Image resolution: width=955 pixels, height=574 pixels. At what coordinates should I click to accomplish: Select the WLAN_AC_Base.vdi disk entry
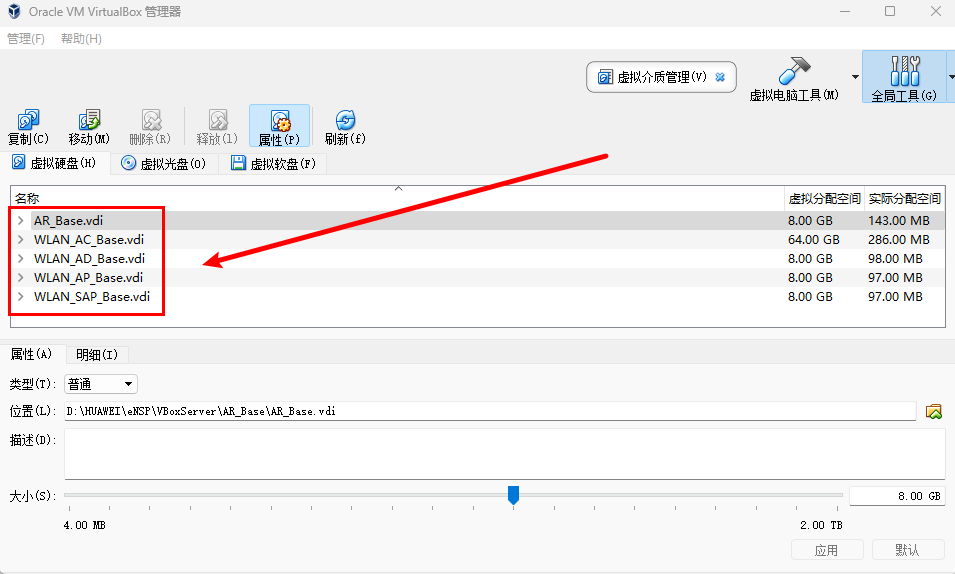89,239
